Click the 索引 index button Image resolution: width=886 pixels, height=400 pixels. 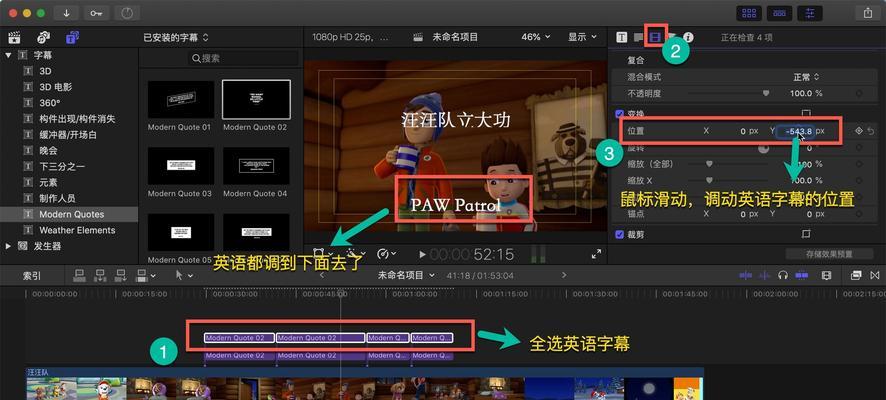(x=31, y=275)
